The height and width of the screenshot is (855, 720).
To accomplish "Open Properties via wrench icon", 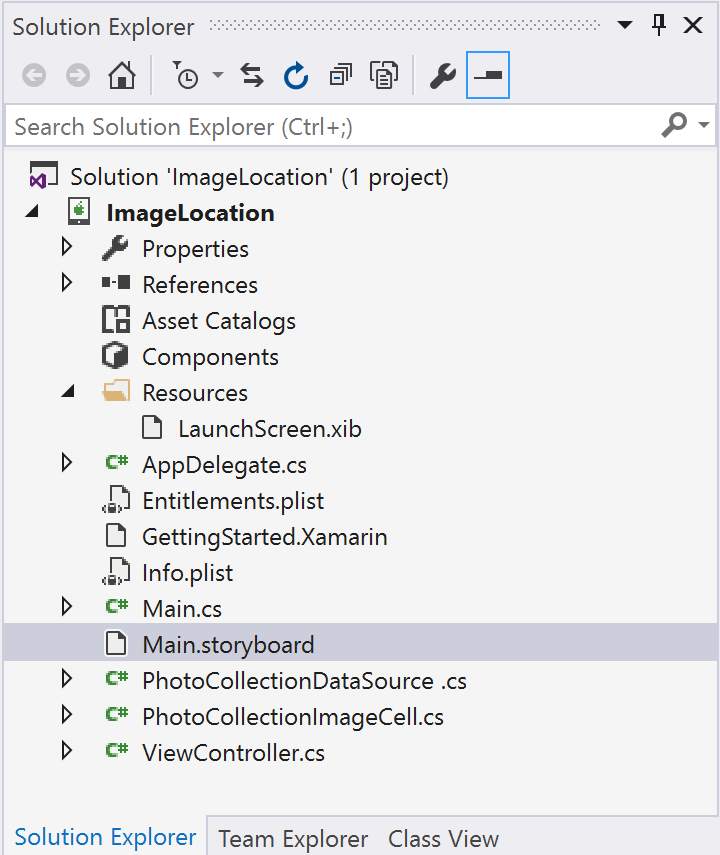I will (x=442, y=76).
